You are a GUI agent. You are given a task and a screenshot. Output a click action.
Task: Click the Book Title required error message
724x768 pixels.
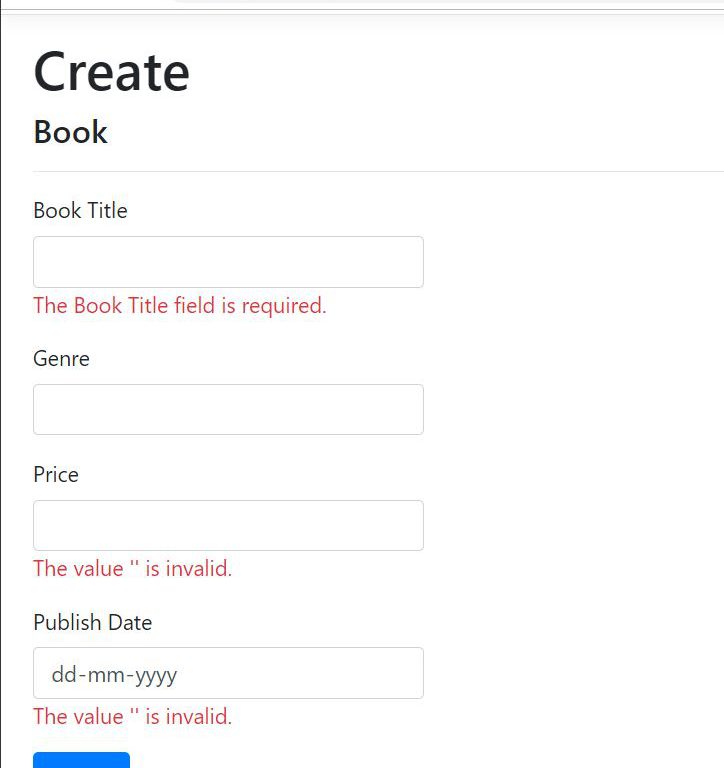pos(180,306)
